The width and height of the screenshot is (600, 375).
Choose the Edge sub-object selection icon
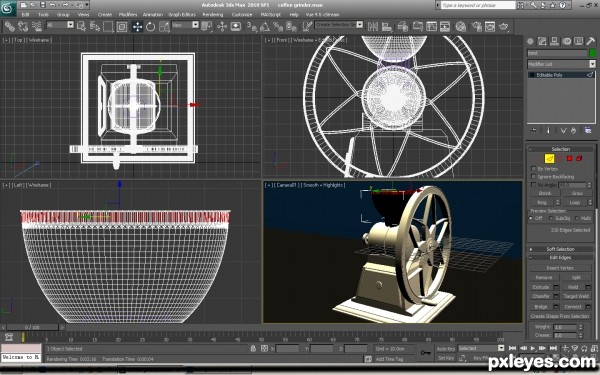[549, 158]
